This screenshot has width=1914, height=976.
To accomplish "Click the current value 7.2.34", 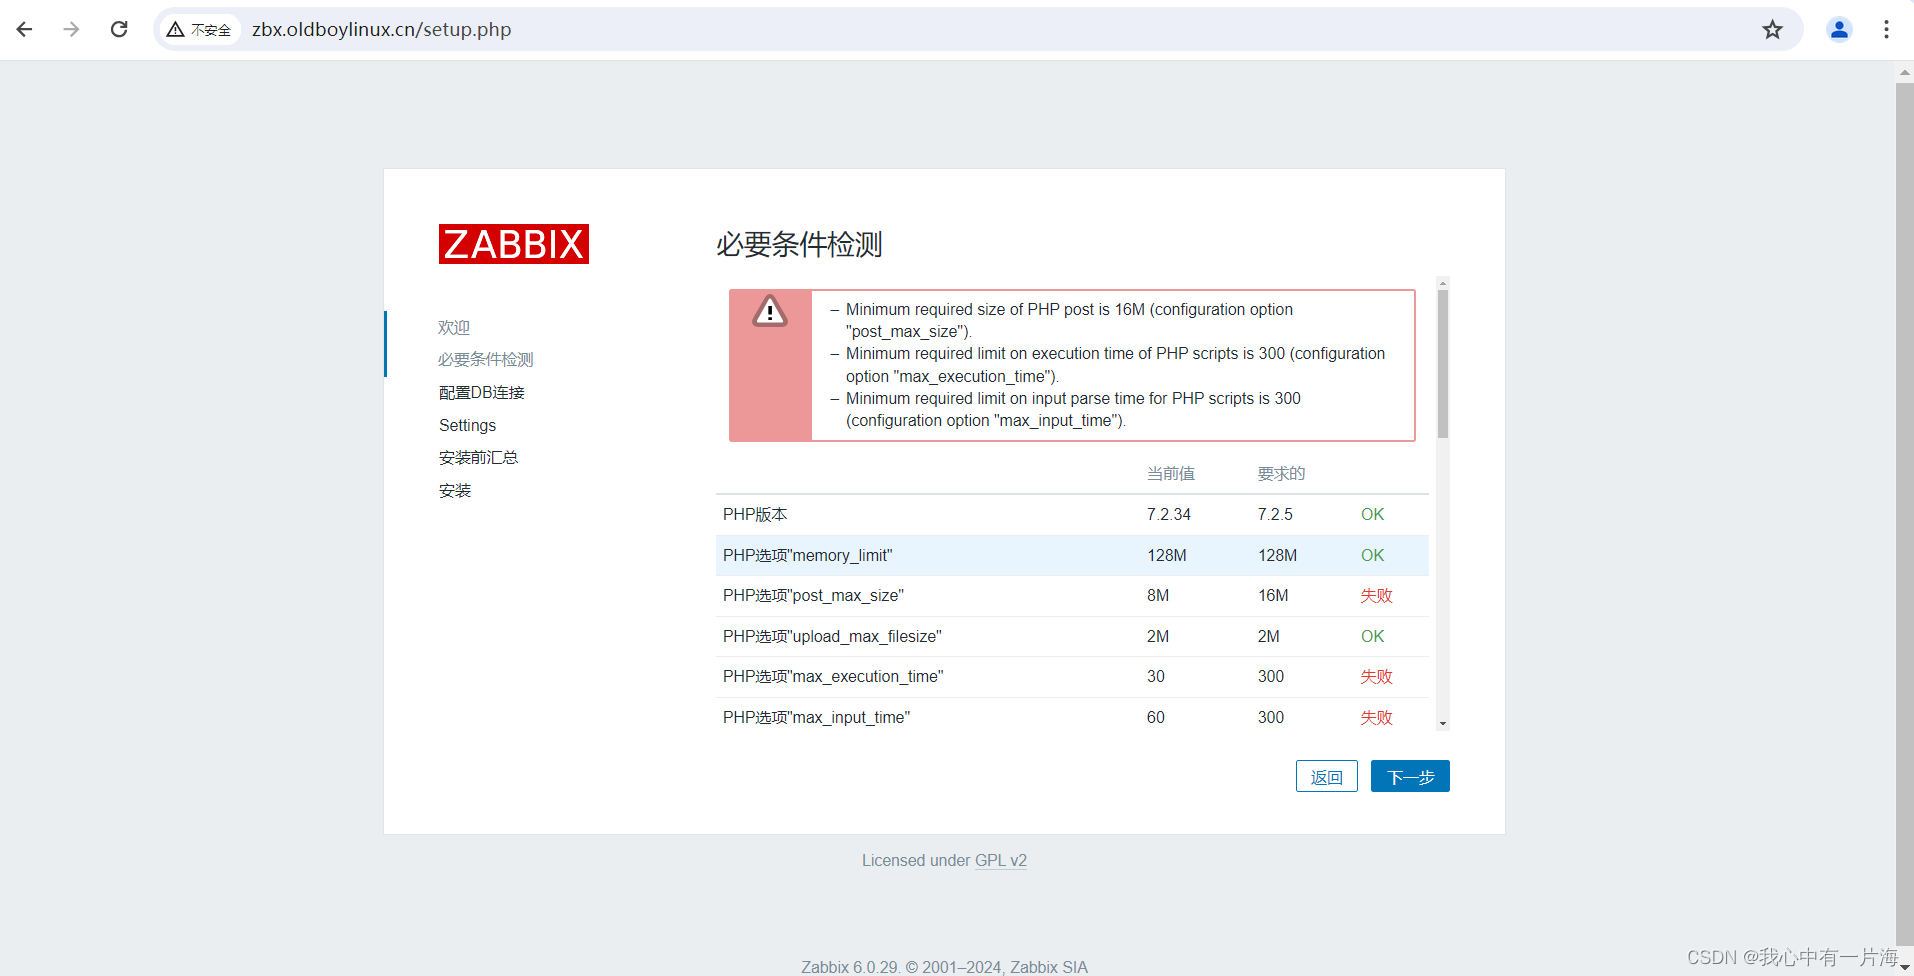I will [x=1169, y=514].
